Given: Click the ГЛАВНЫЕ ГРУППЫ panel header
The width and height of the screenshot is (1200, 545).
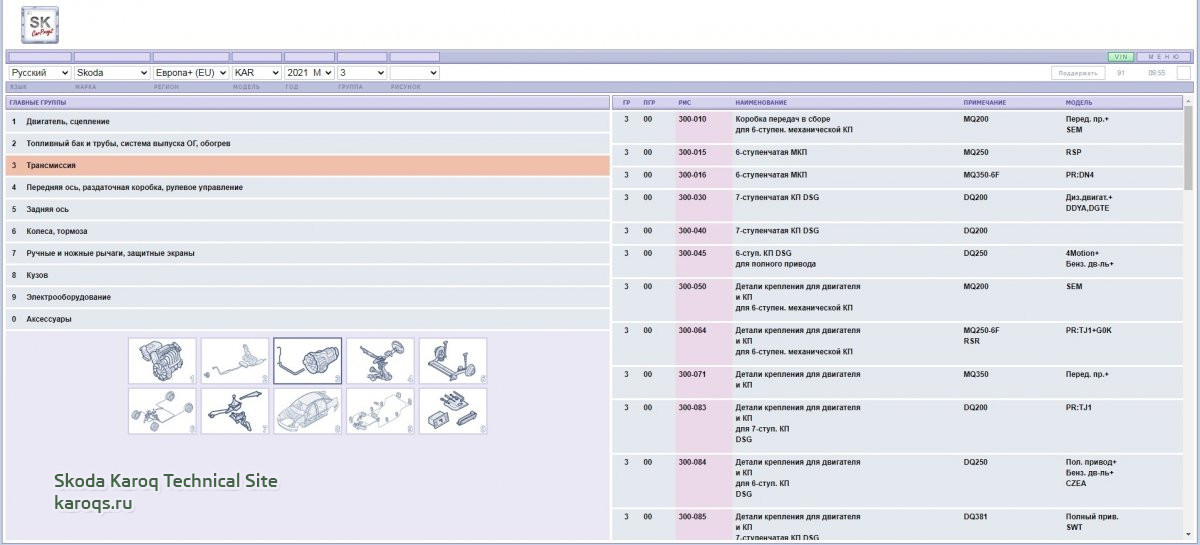Looking at the screenshot, I should tap(308, 103).
